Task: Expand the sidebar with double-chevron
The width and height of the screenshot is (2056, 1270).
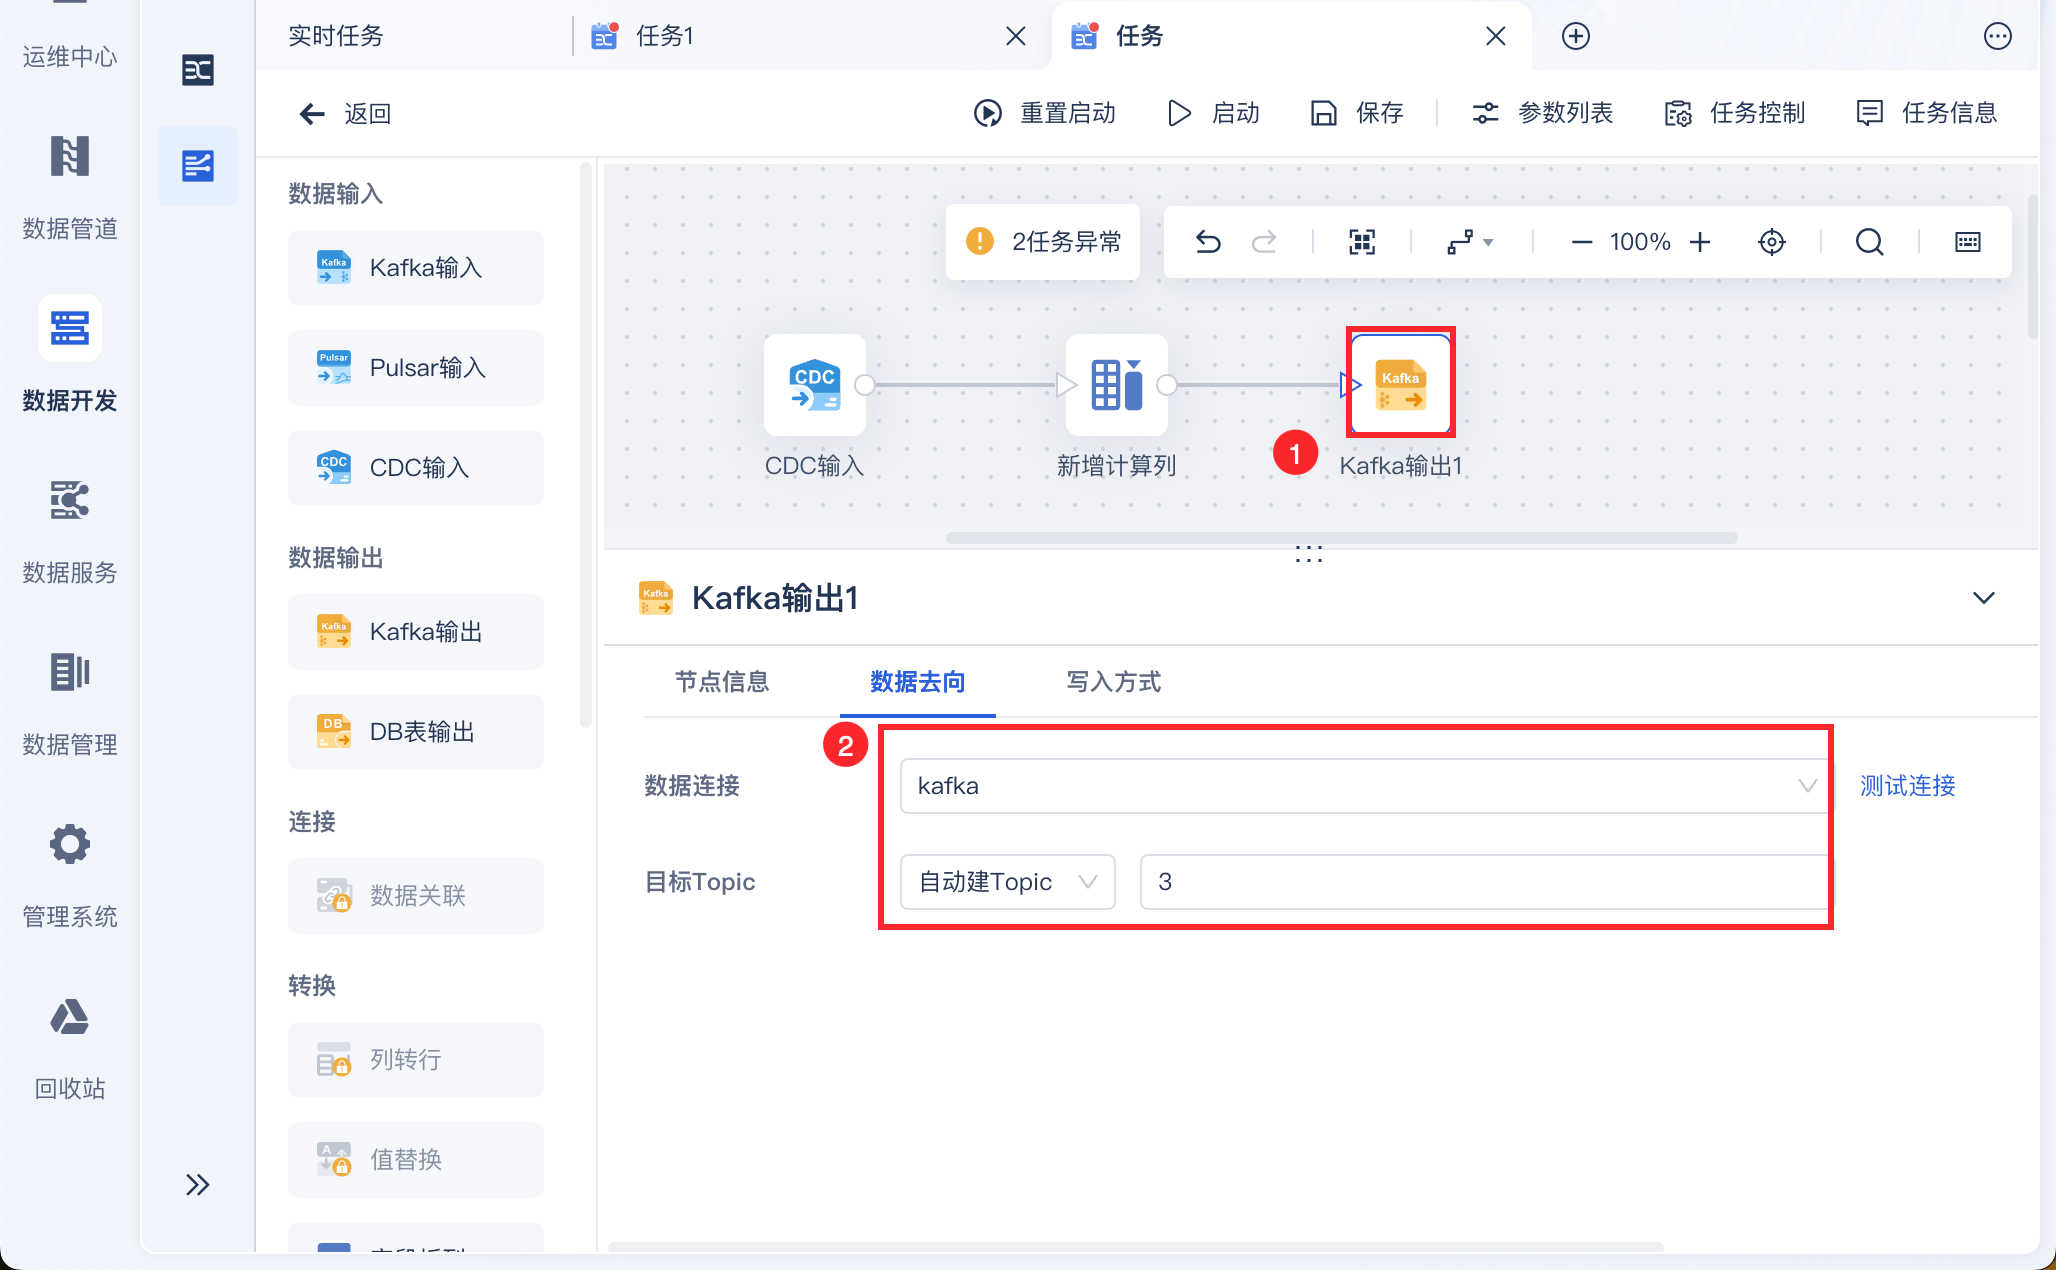Action: tap(197, 1185)
